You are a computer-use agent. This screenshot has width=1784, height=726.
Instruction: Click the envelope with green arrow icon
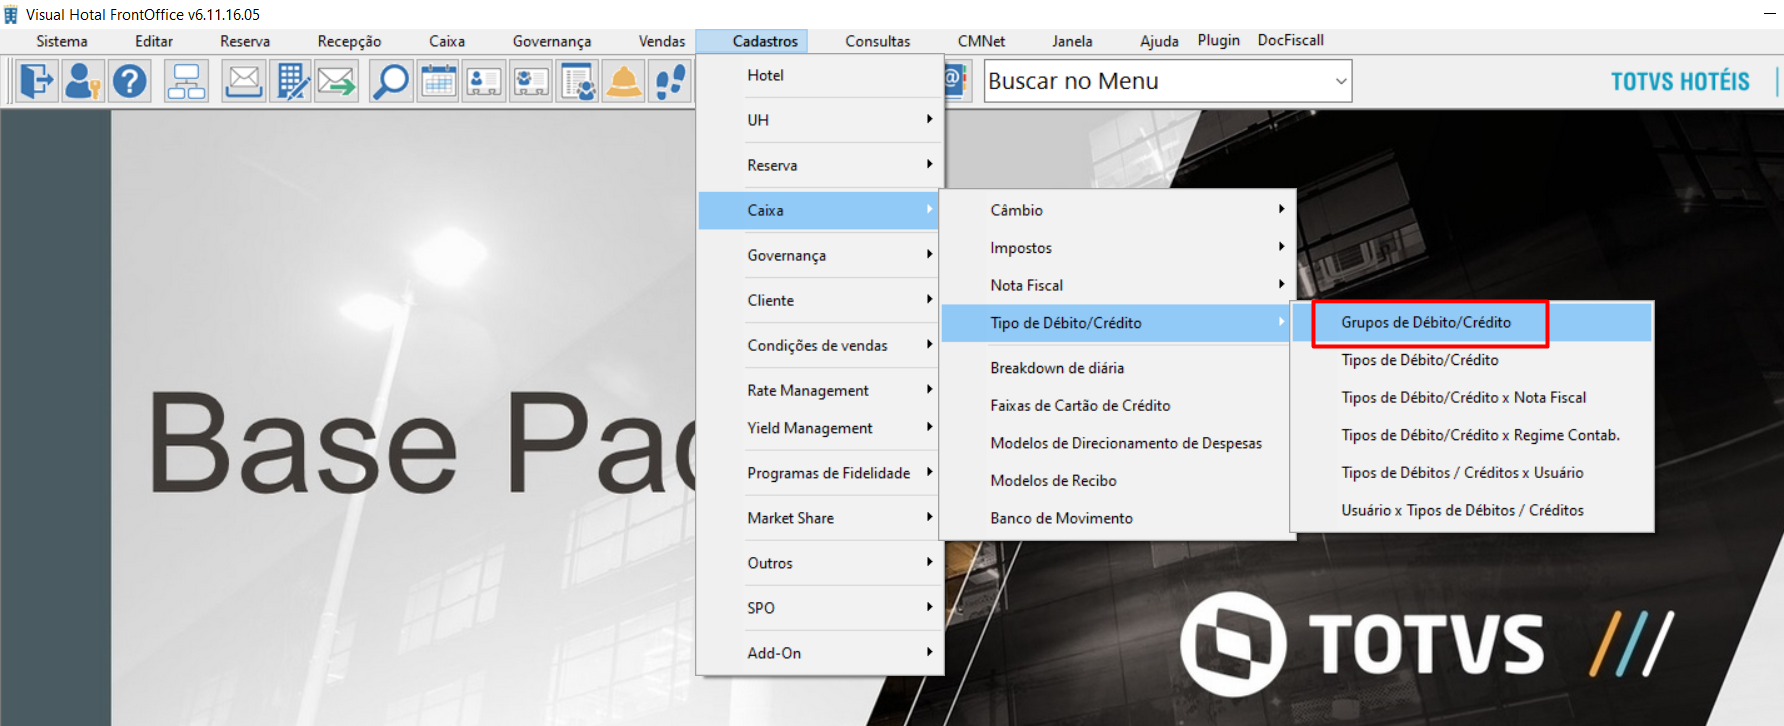[337, 81]
